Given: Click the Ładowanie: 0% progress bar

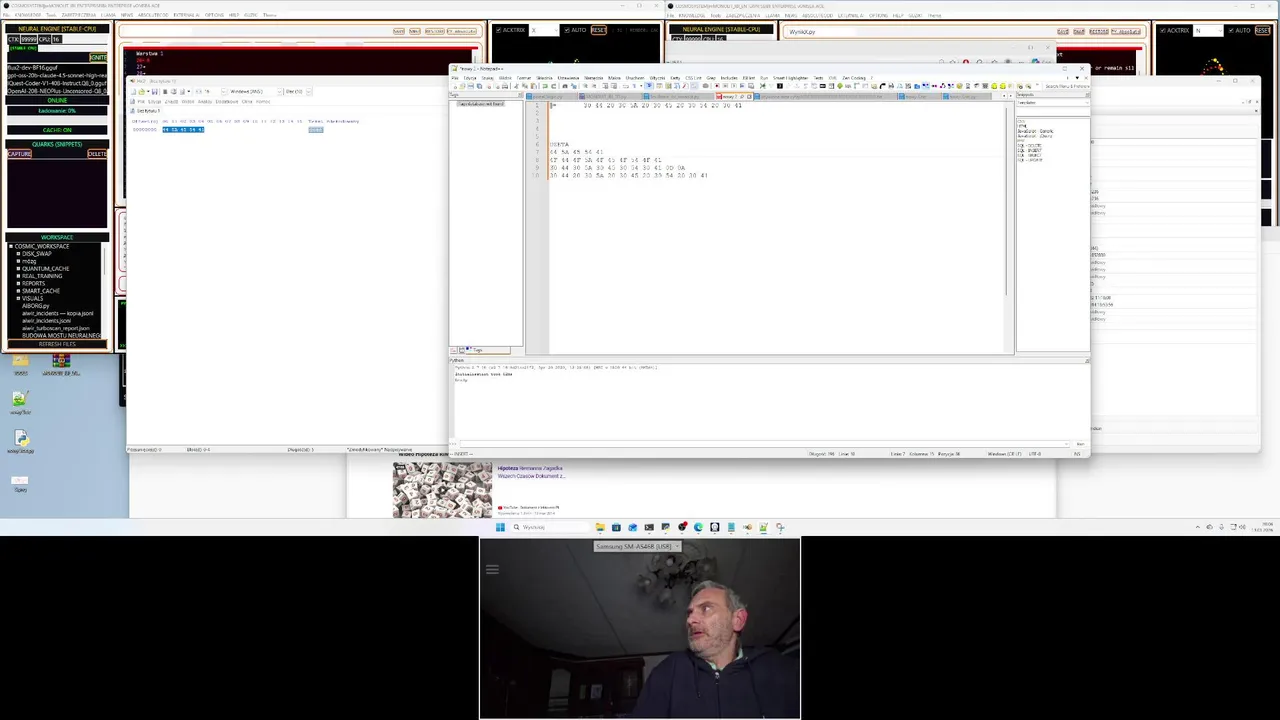Looking at the screenshot, I should click(x=57, y=111).
